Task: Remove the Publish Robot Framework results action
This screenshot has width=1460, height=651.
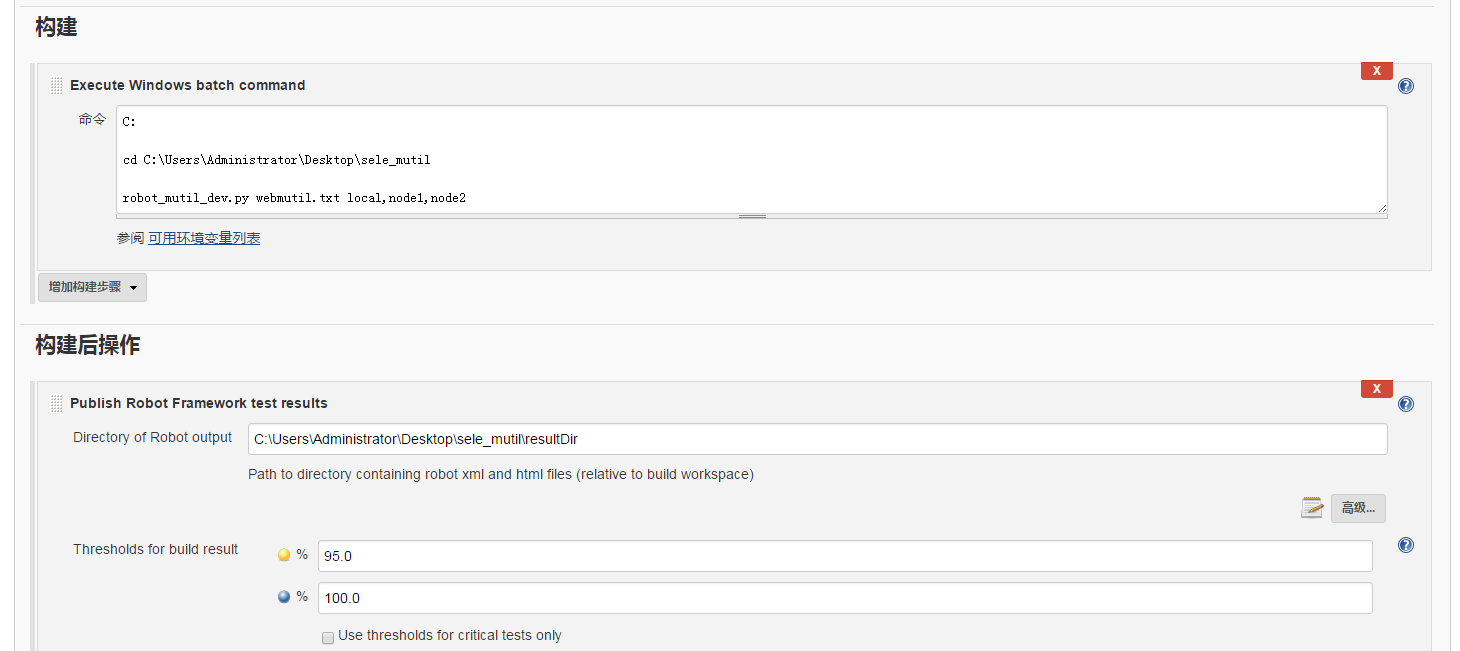Action: [1377, 389]
